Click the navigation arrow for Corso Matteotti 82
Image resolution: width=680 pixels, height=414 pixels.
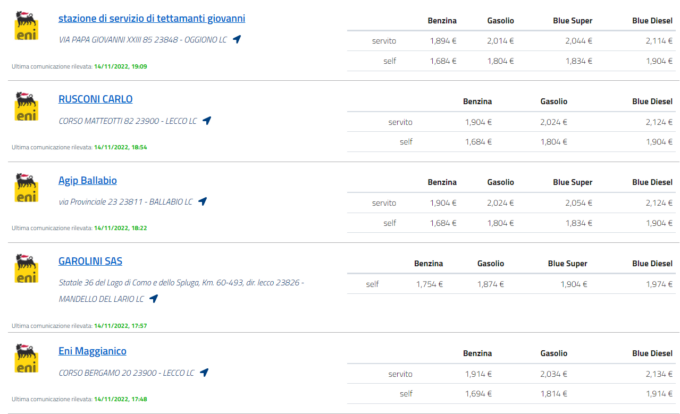[207, 121]
